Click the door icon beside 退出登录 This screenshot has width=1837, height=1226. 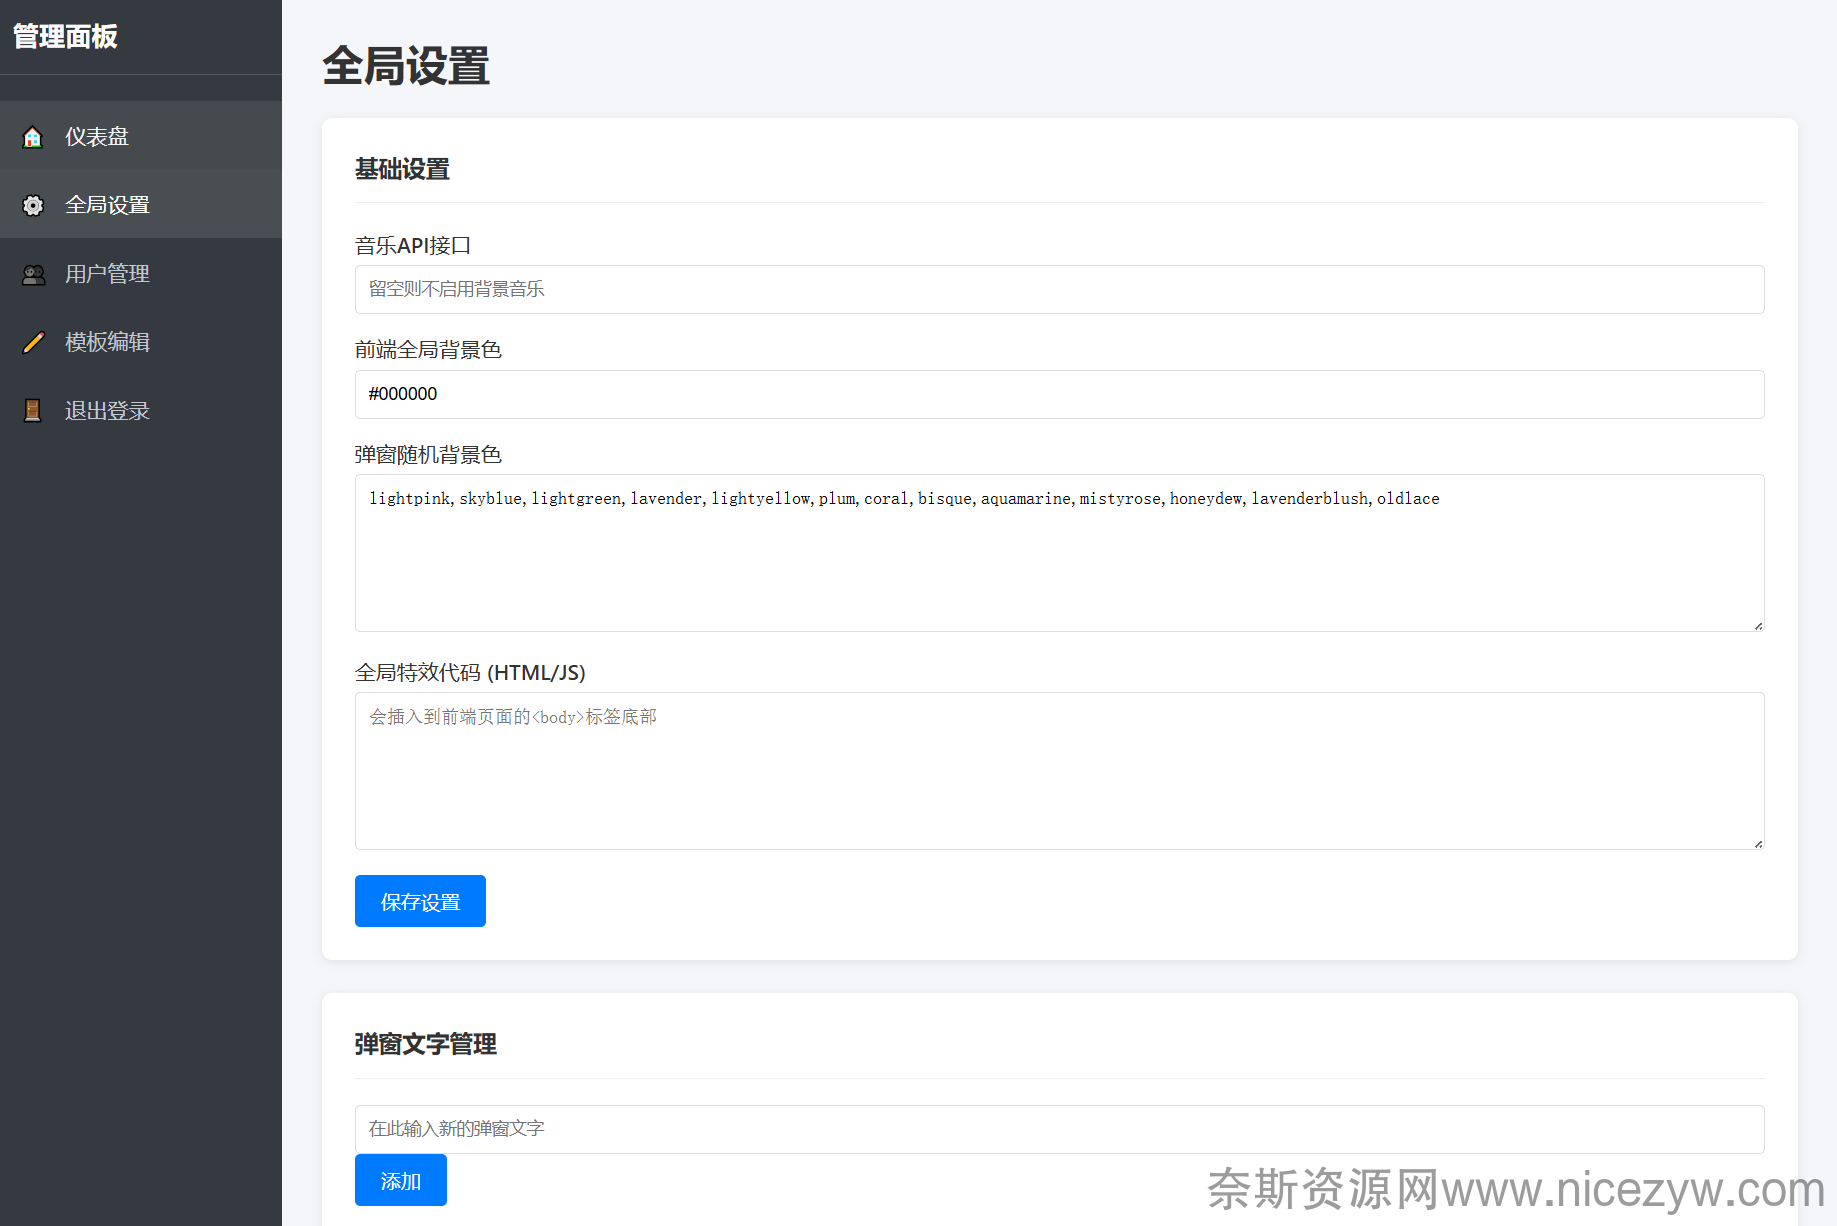[x=33, y=411]
